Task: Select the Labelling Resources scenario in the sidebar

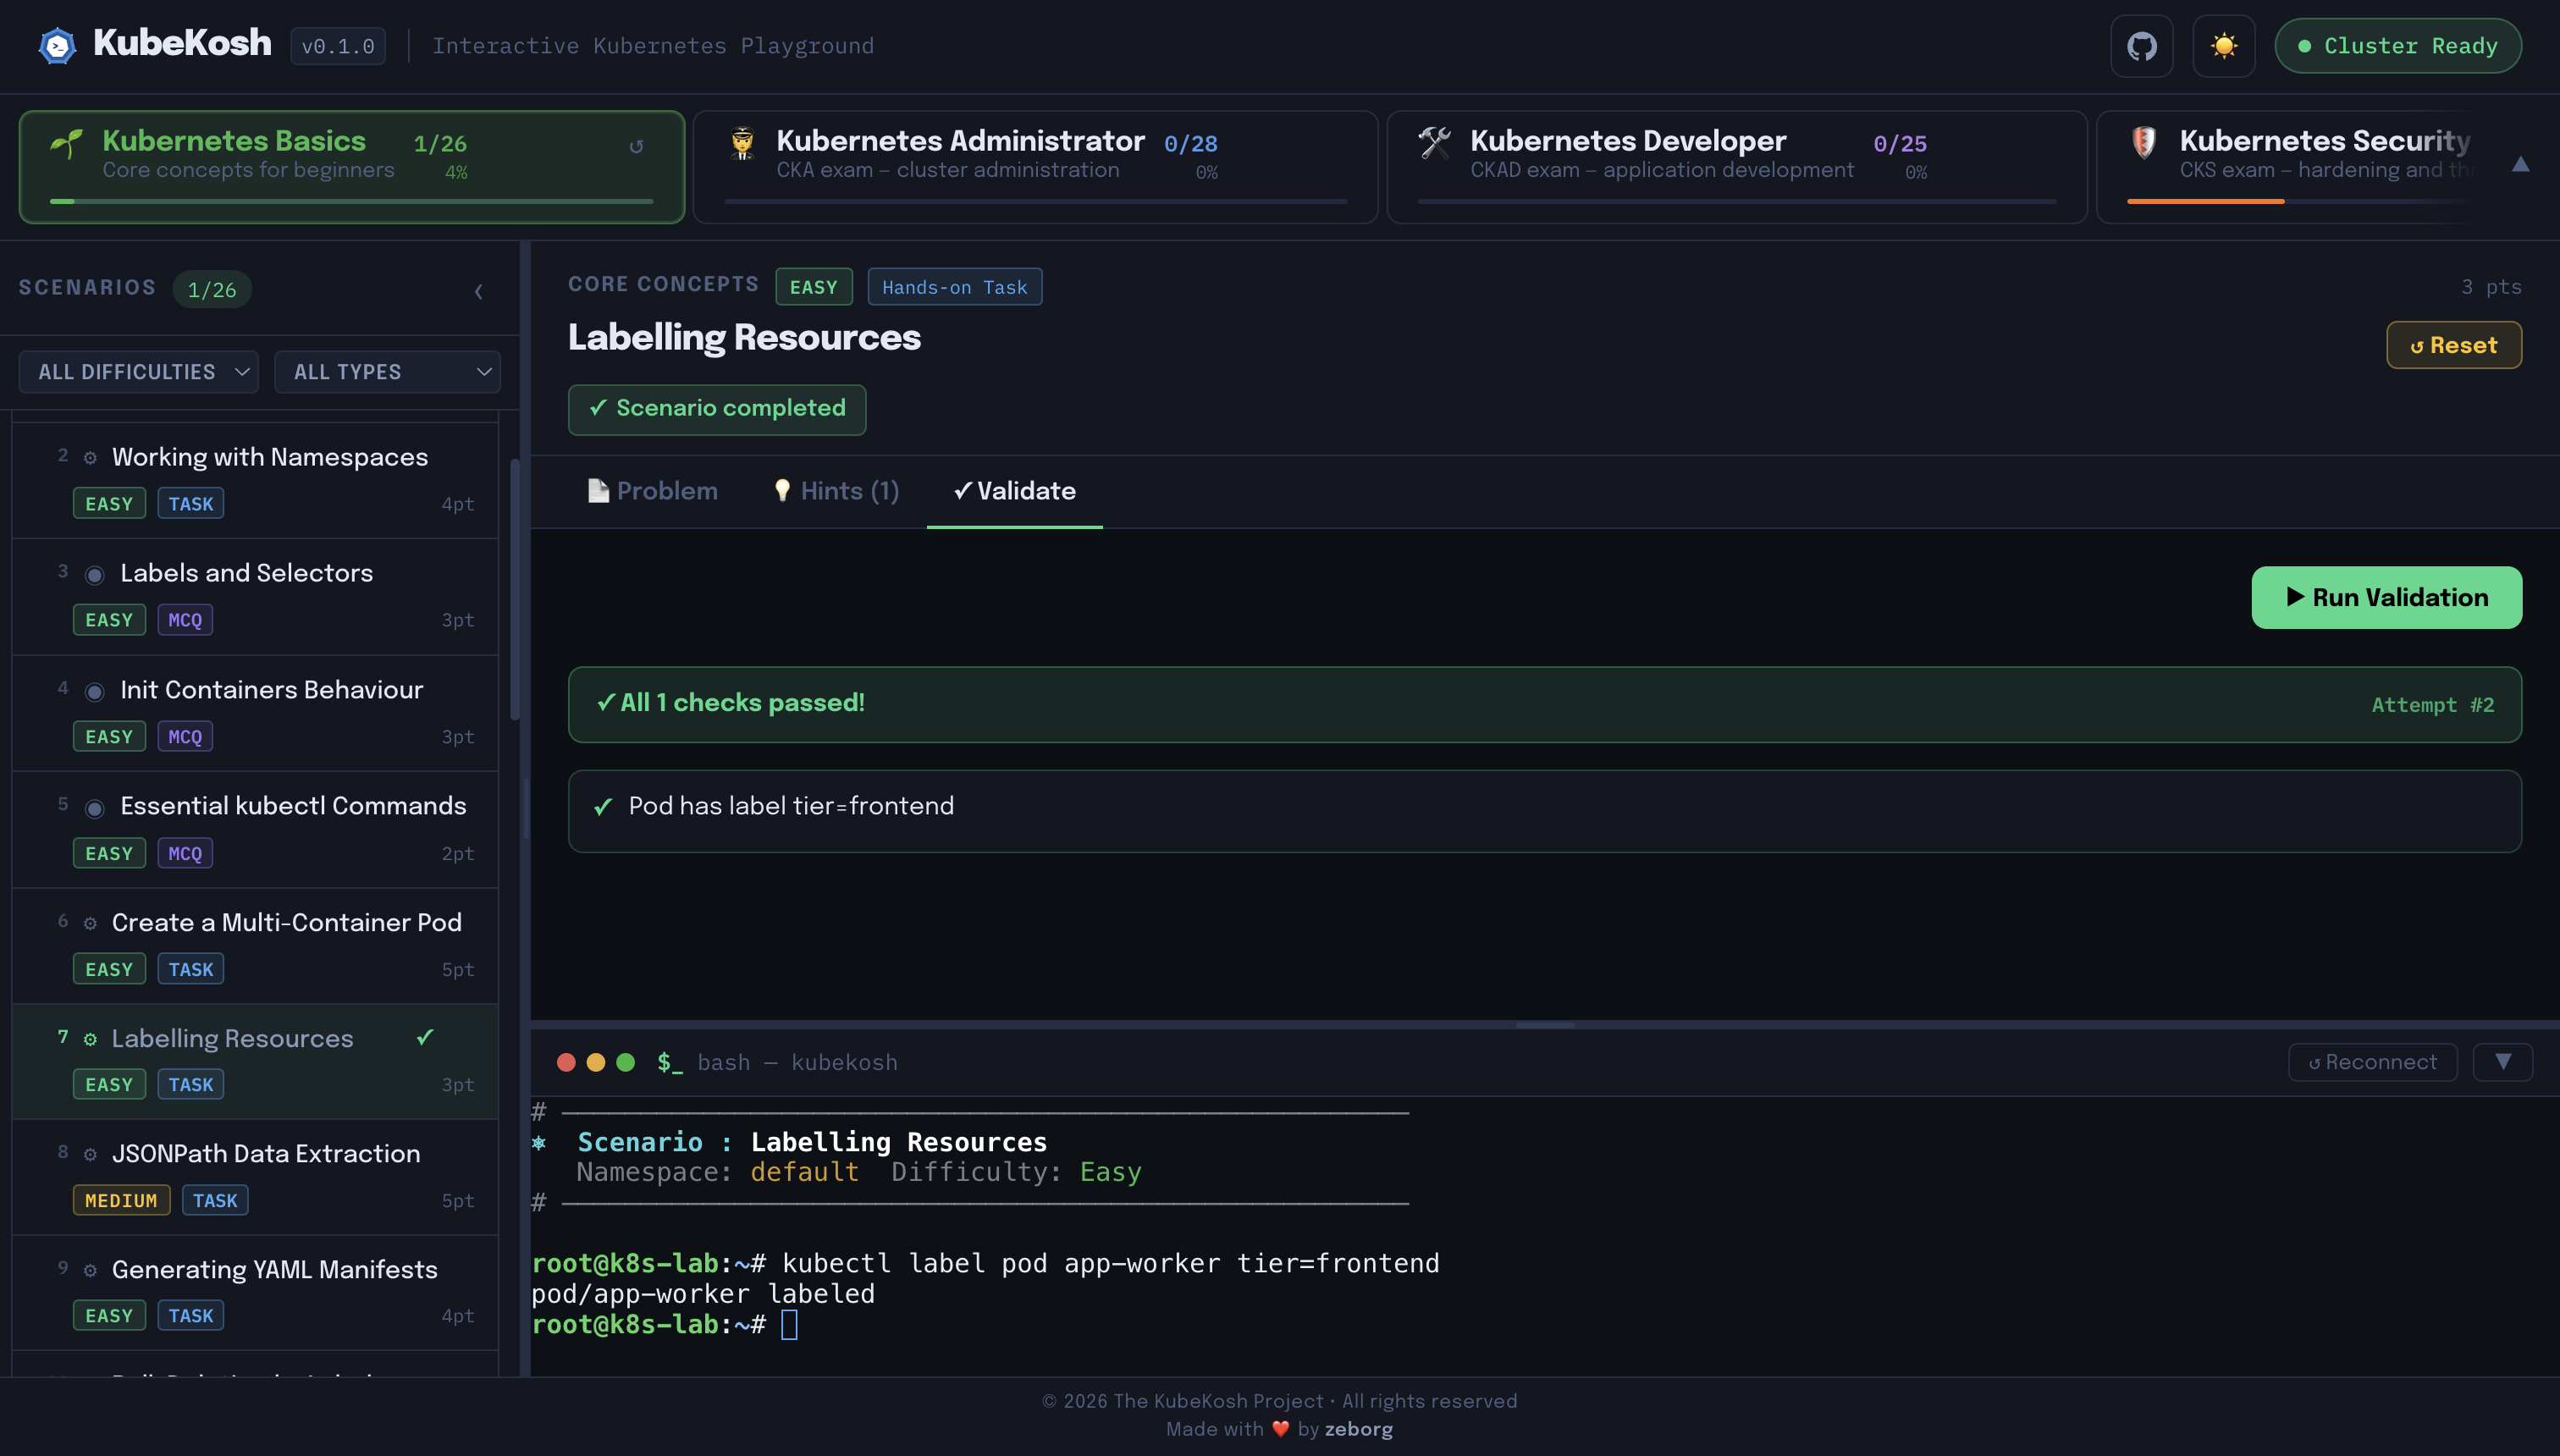Action: (x=255, y=1061)
